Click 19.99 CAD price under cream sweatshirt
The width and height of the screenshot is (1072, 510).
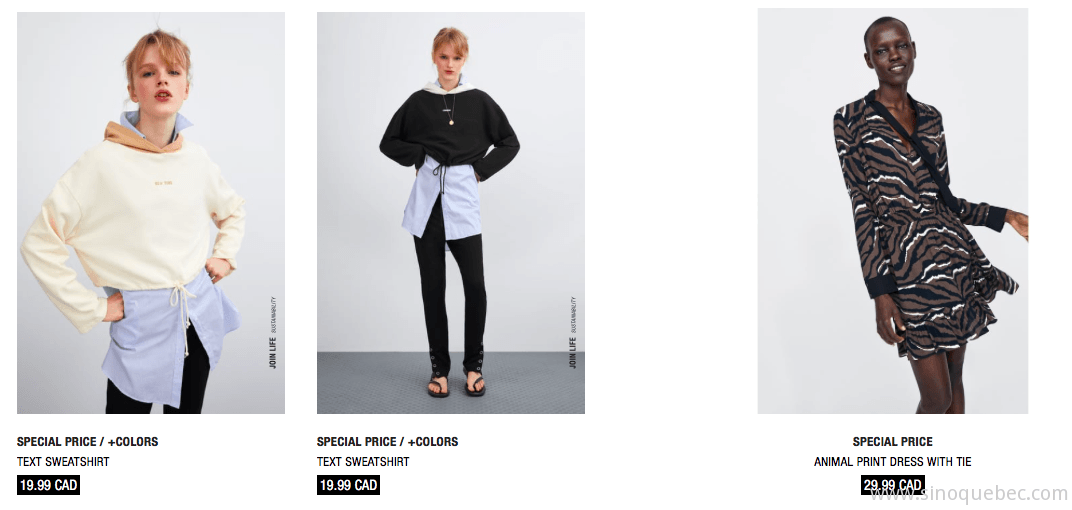tap(49, 485)
